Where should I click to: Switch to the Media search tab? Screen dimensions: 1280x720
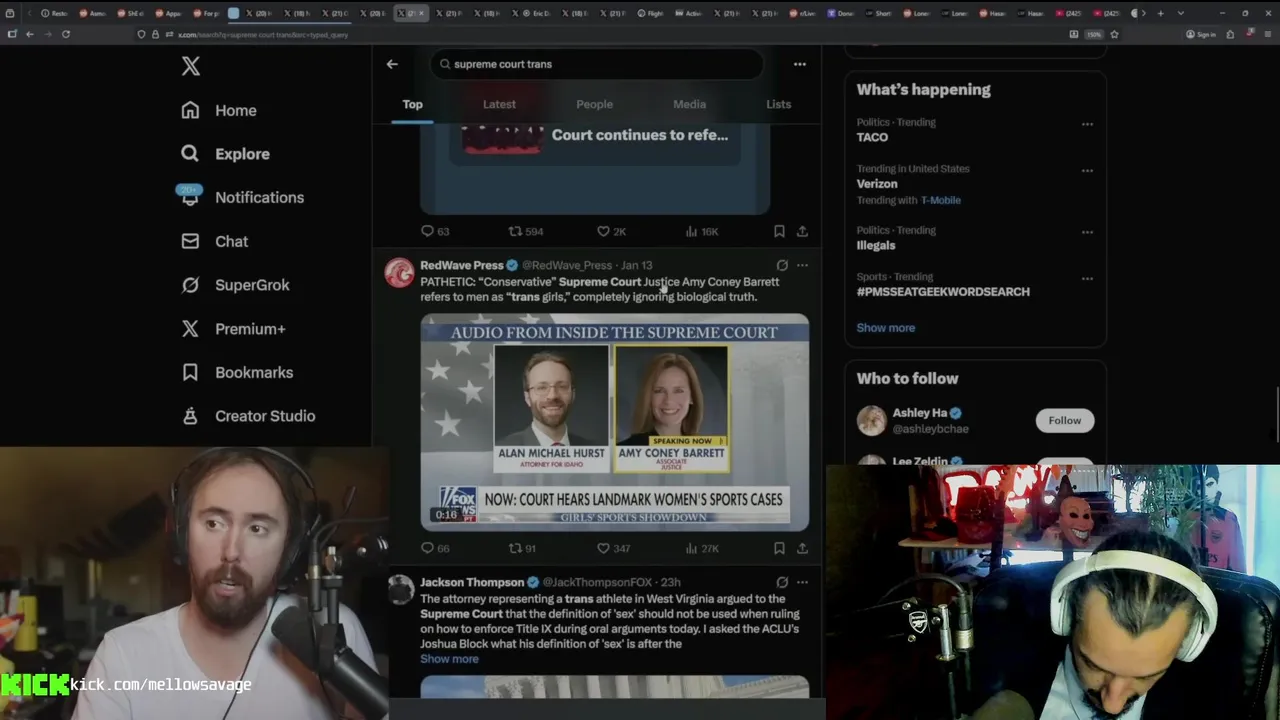click(689, 104)
